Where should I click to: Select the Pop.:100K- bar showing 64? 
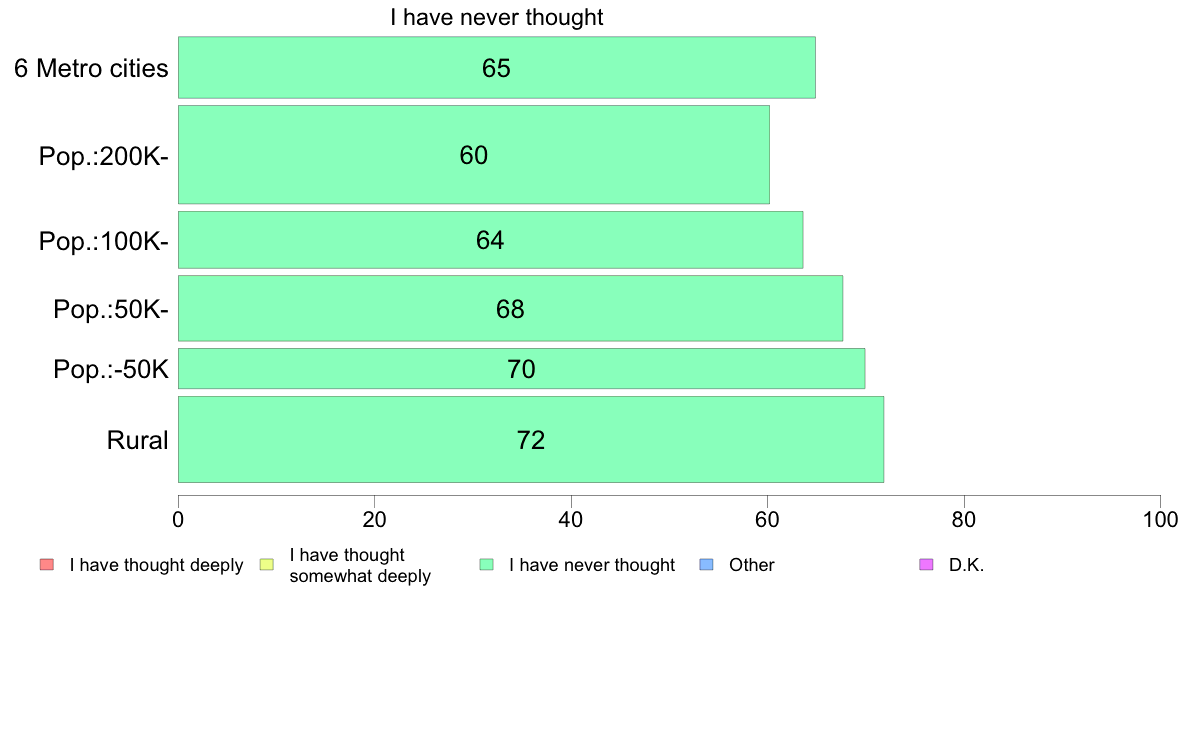point(490,240)
